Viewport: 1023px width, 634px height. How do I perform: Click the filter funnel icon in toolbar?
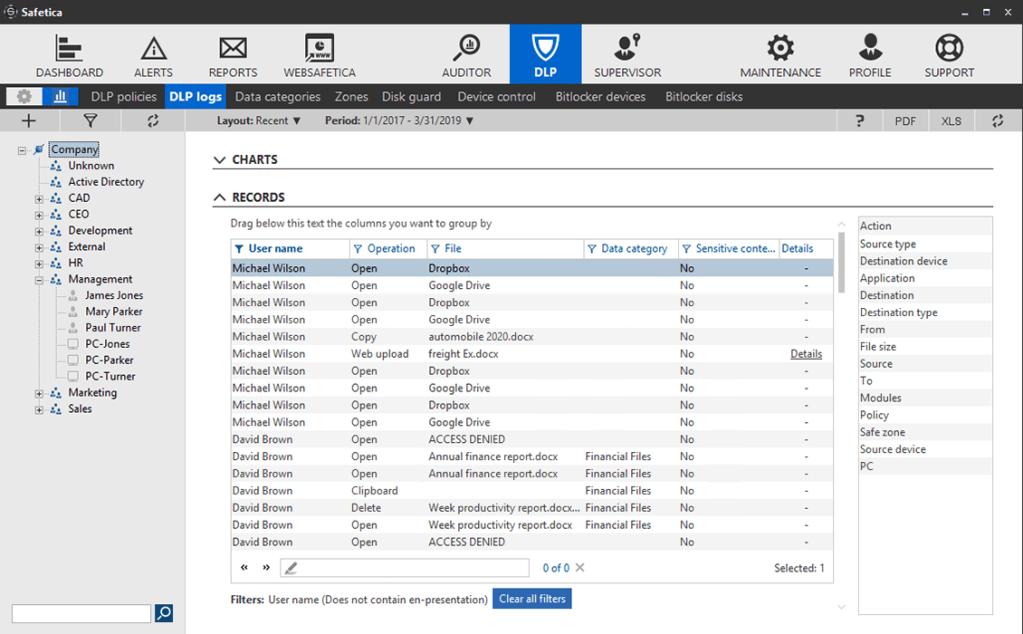[x=90, y=121]
